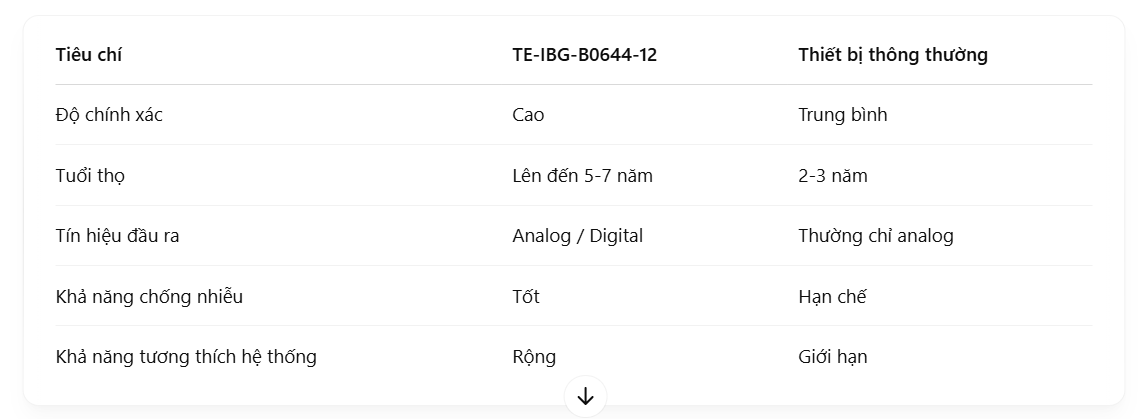
Task: Click the 'Tiêu chí' column header
Action: (89, 55)
